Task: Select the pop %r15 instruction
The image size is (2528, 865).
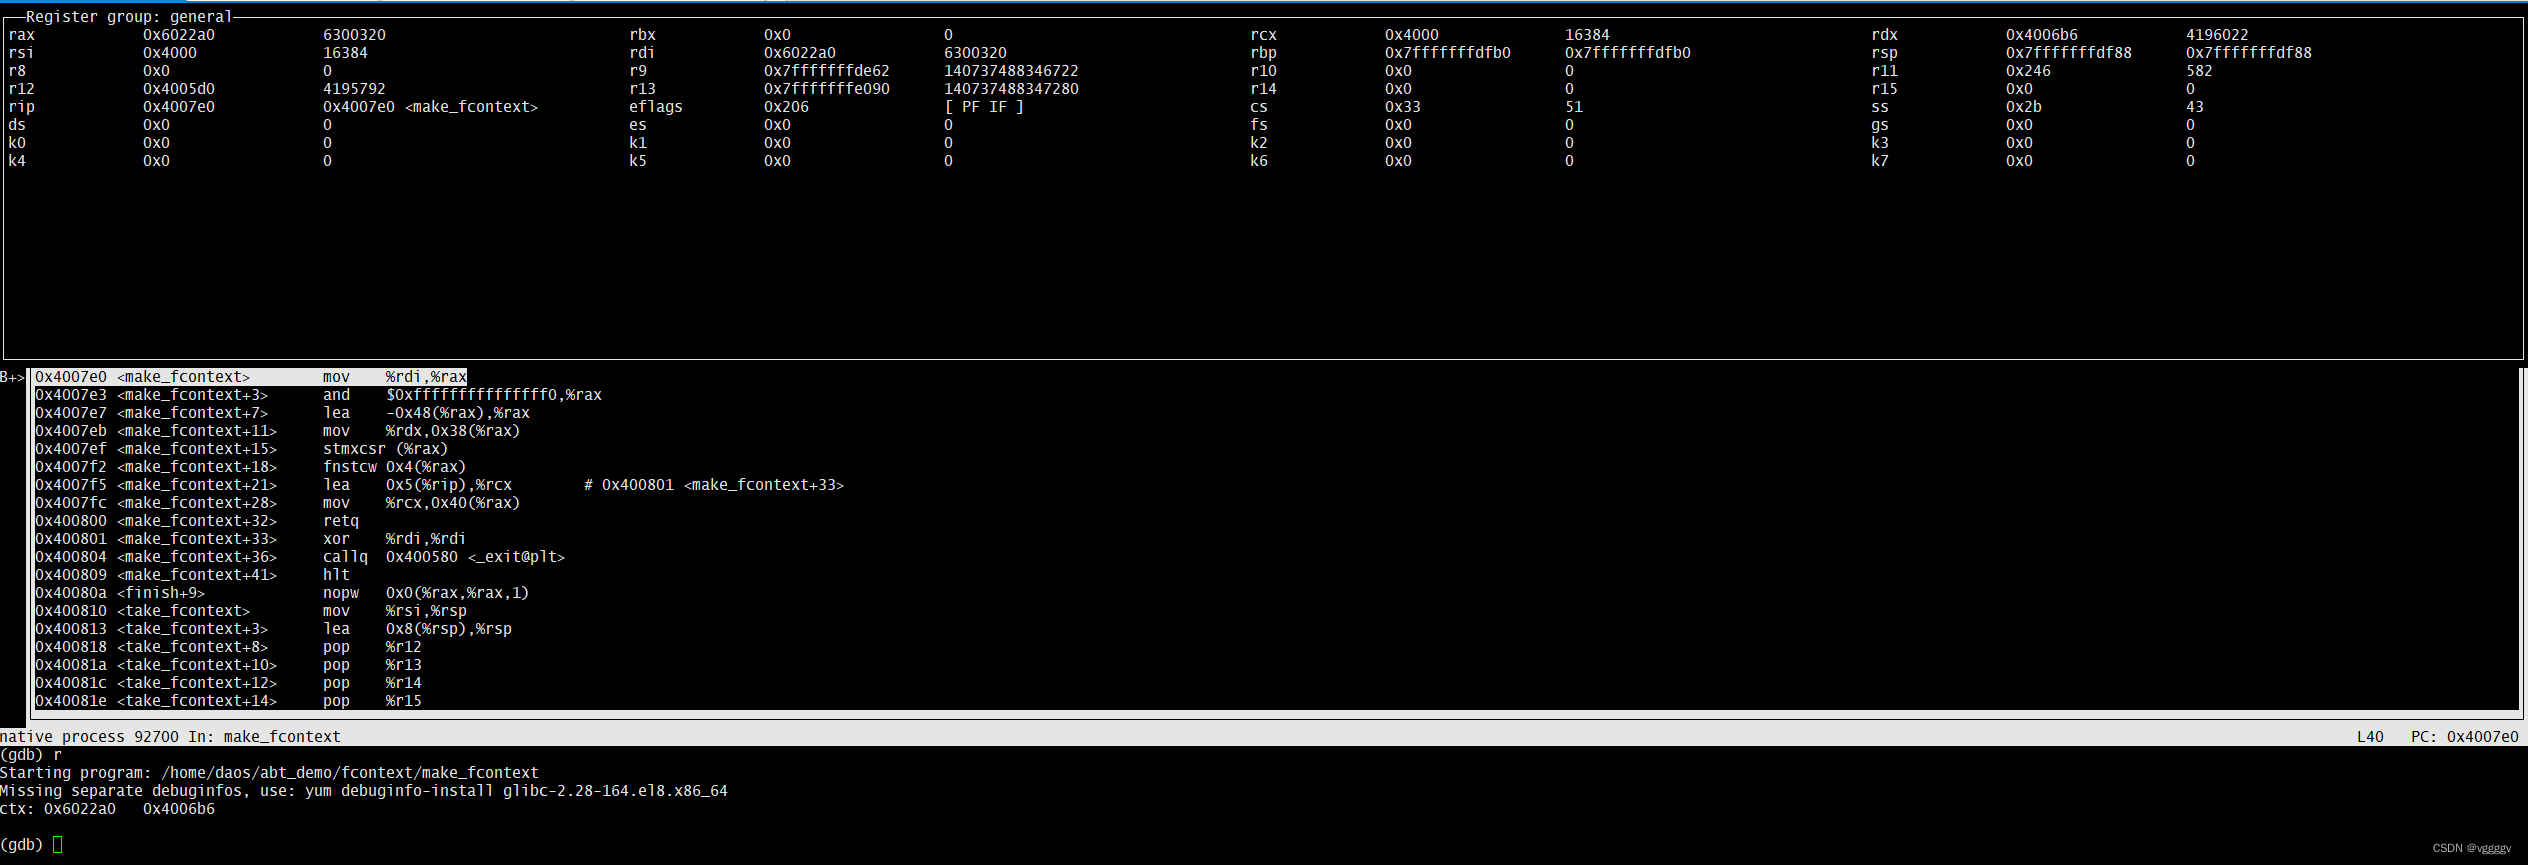Action: tap(372, 701)
